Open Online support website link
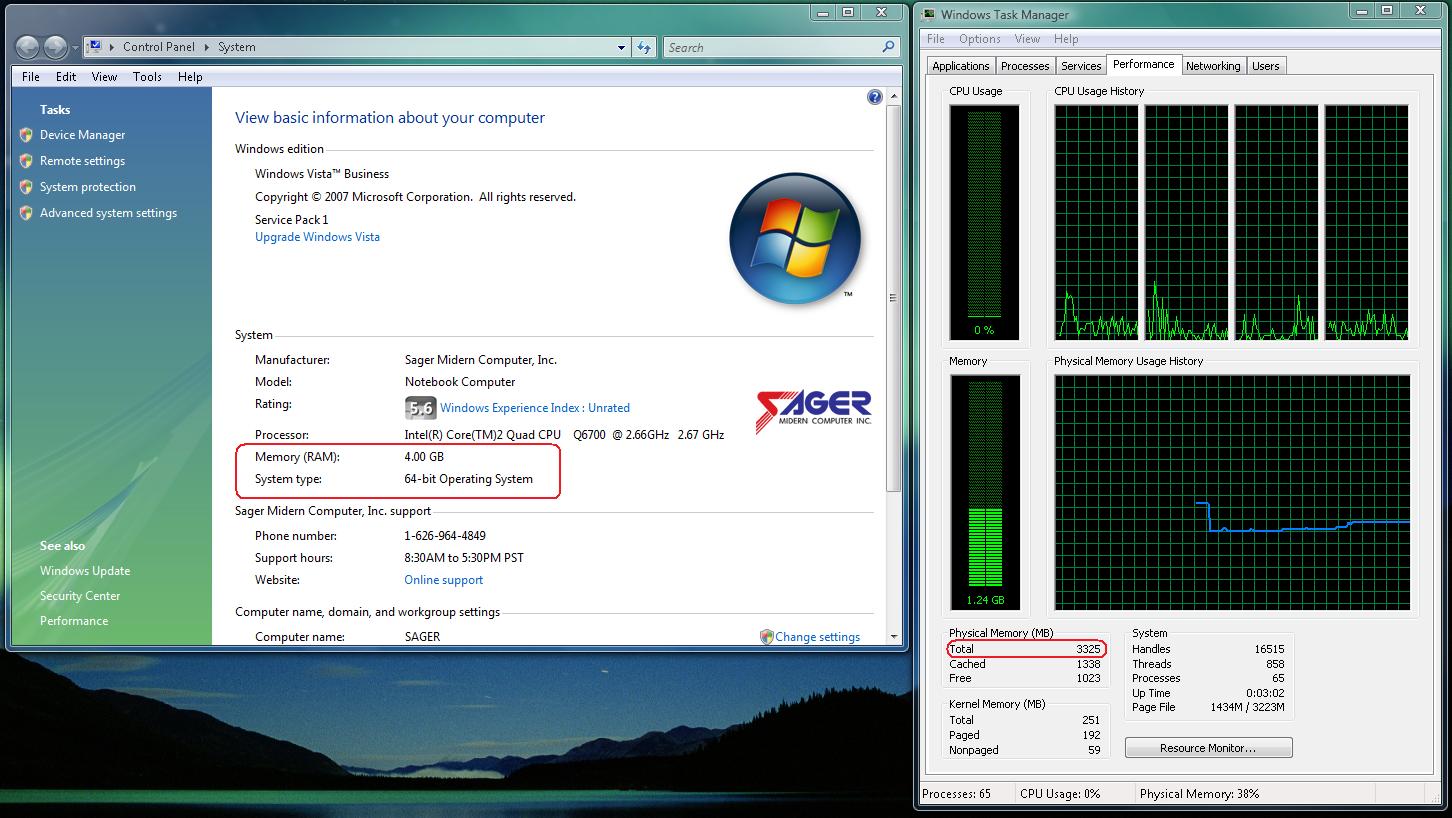1452x818 pixels. click(443, 580)
